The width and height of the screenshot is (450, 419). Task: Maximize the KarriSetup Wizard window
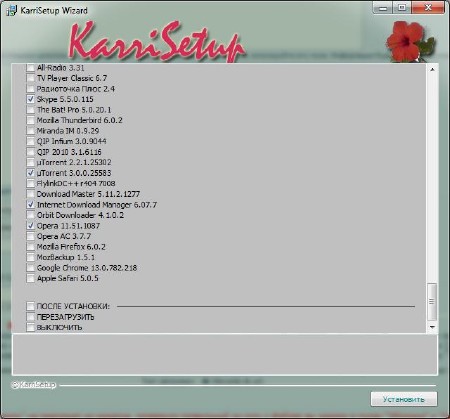[x=402, y=8]
